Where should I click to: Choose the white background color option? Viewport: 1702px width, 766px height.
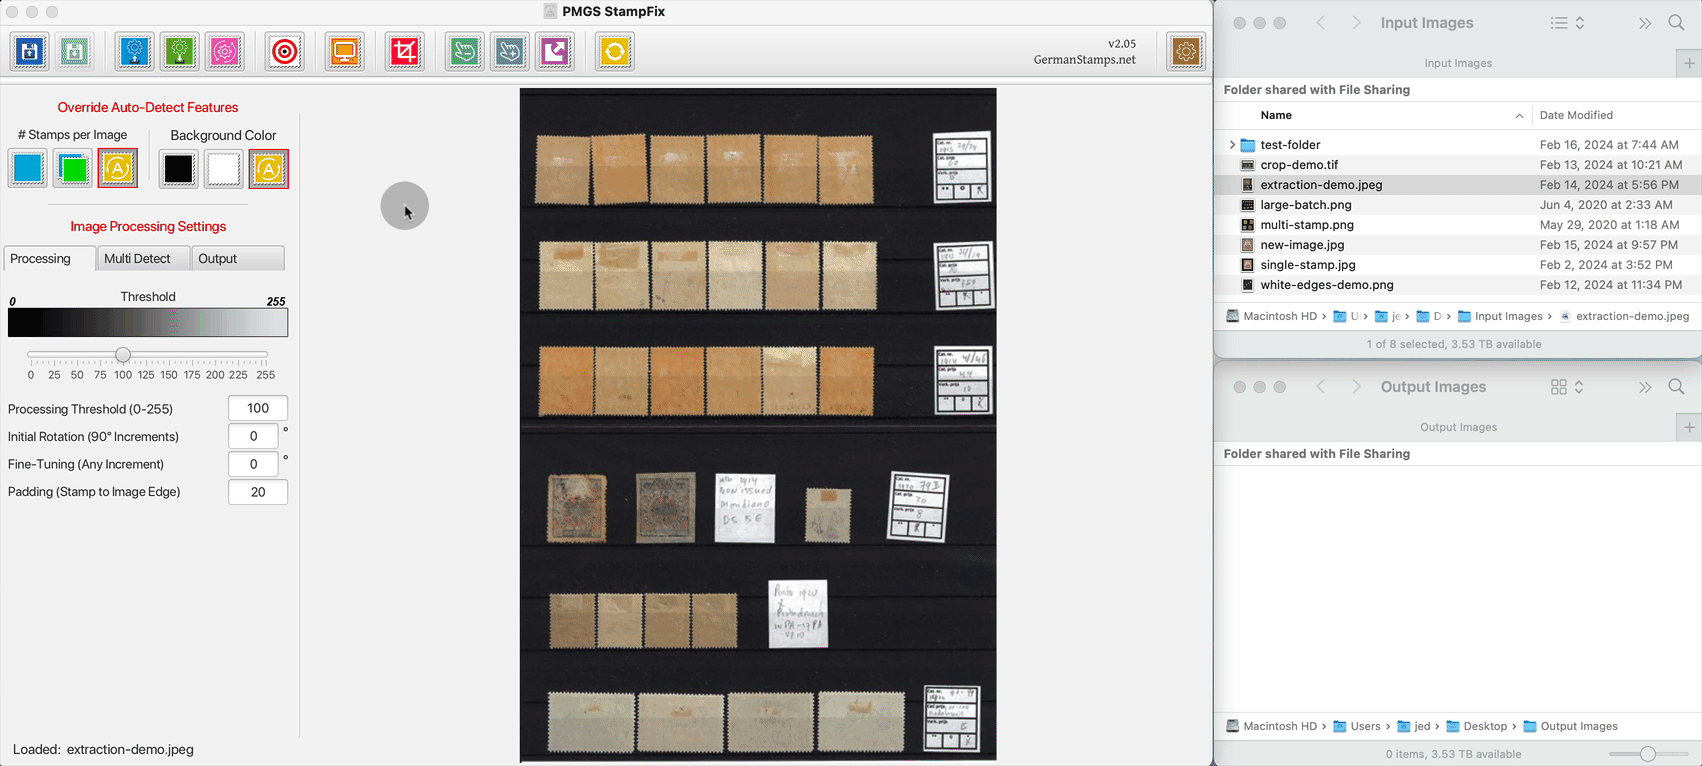(223, 169)
